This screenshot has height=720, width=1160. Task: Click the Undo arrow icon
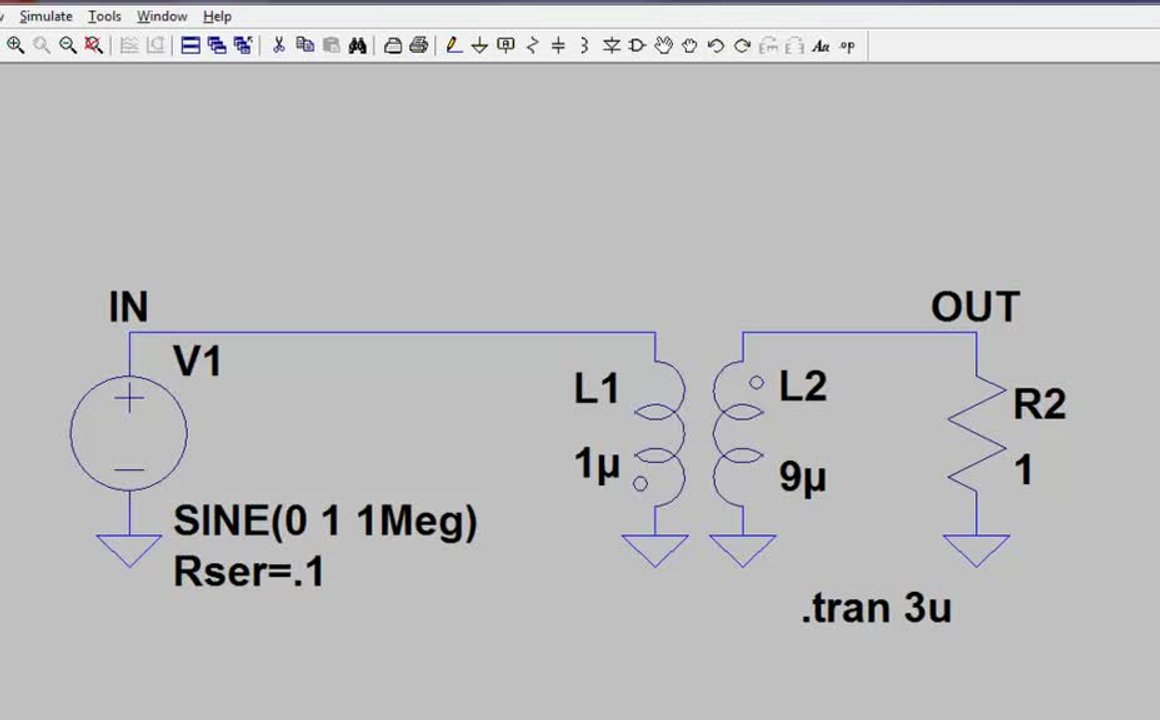tap(715, 46)
